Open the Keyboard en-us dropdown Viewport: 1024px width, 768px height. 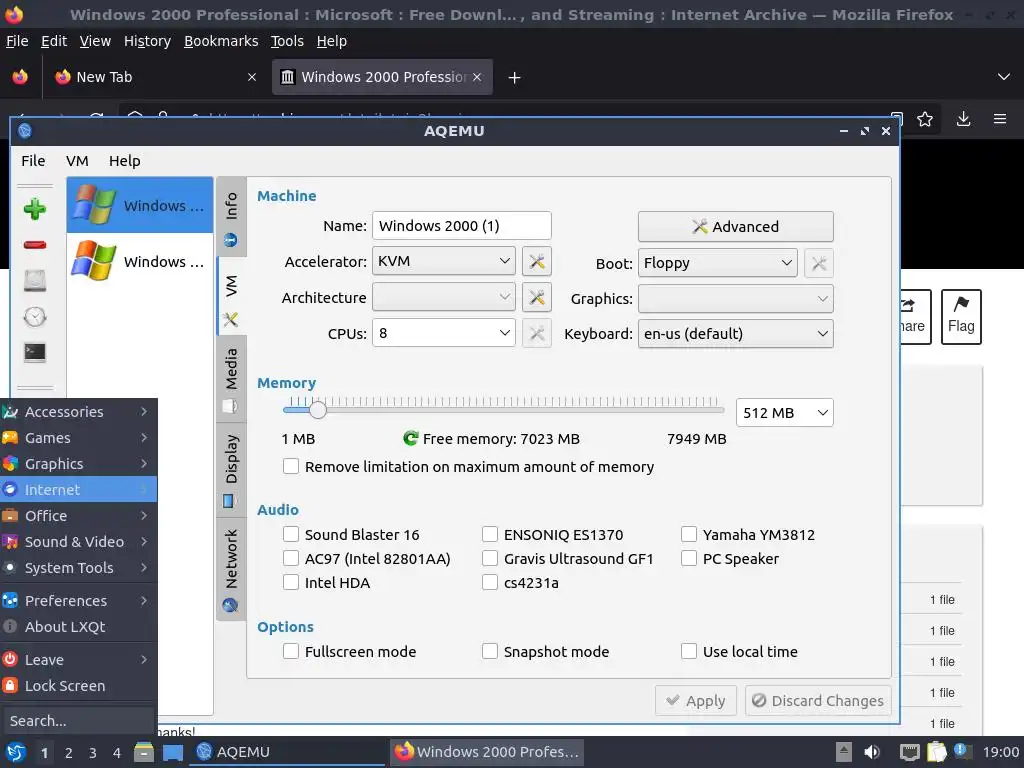point(735,334)
